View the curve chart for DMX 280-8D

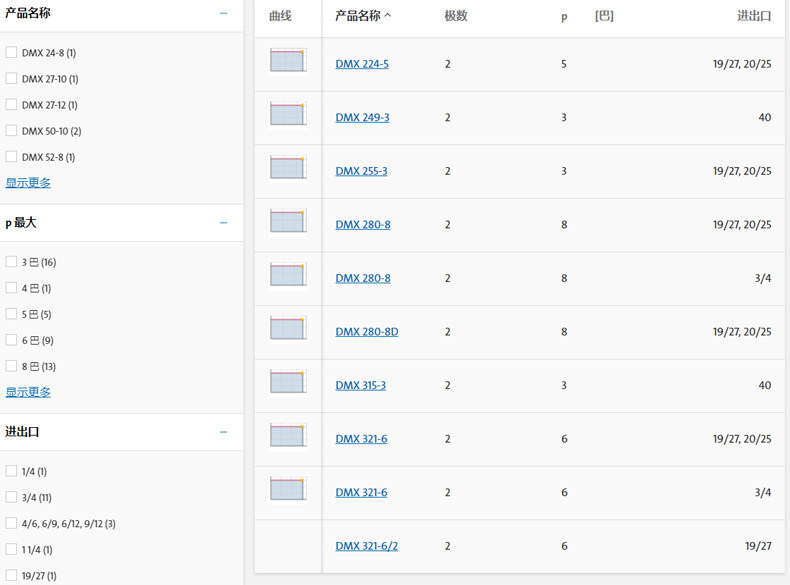pos(288,328)
